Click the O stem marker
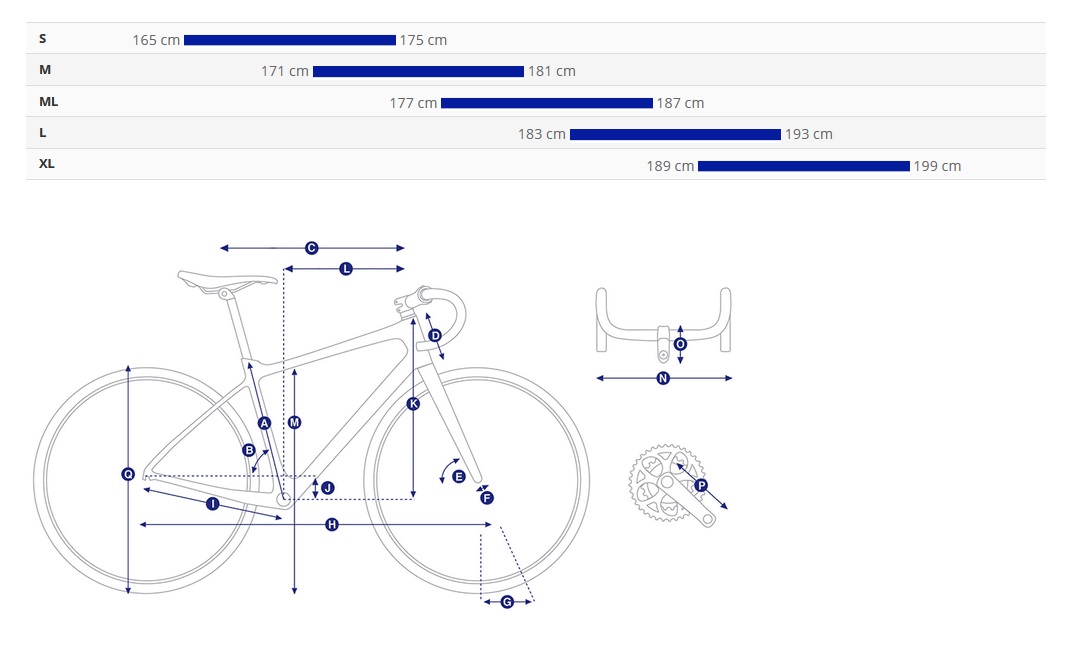The width and height of the screenshot is (1068, 648). tap(680, 344)
